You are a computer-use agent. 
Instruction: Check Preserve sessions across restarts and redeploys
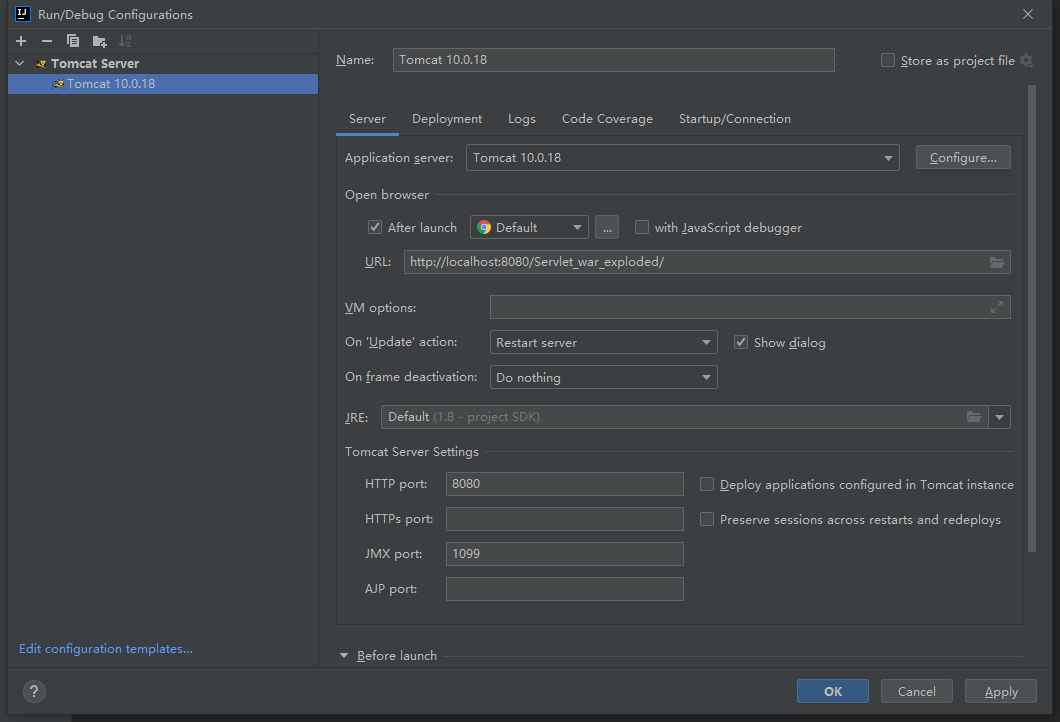[706, 519]
